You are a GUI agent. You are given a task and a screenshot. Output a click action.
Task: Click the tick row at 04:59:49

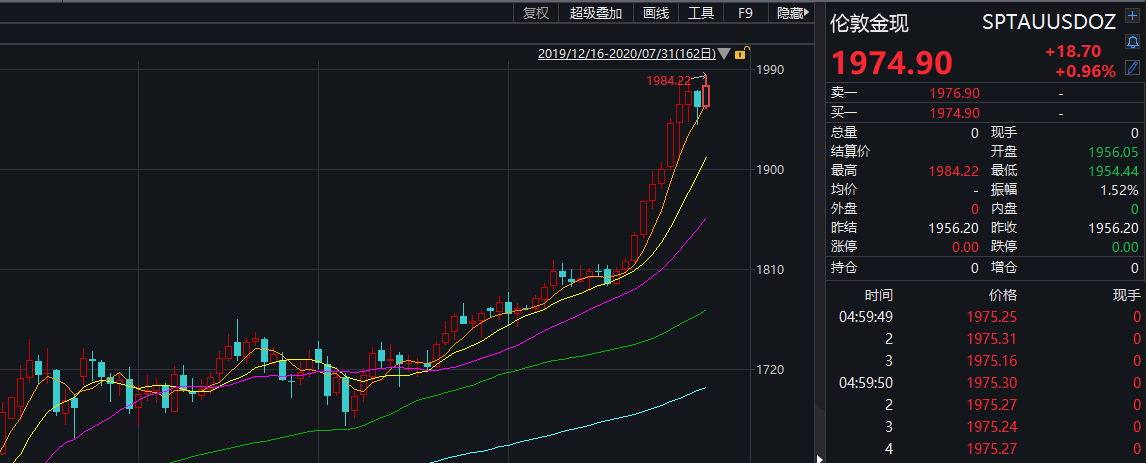[x=985, y=317]
